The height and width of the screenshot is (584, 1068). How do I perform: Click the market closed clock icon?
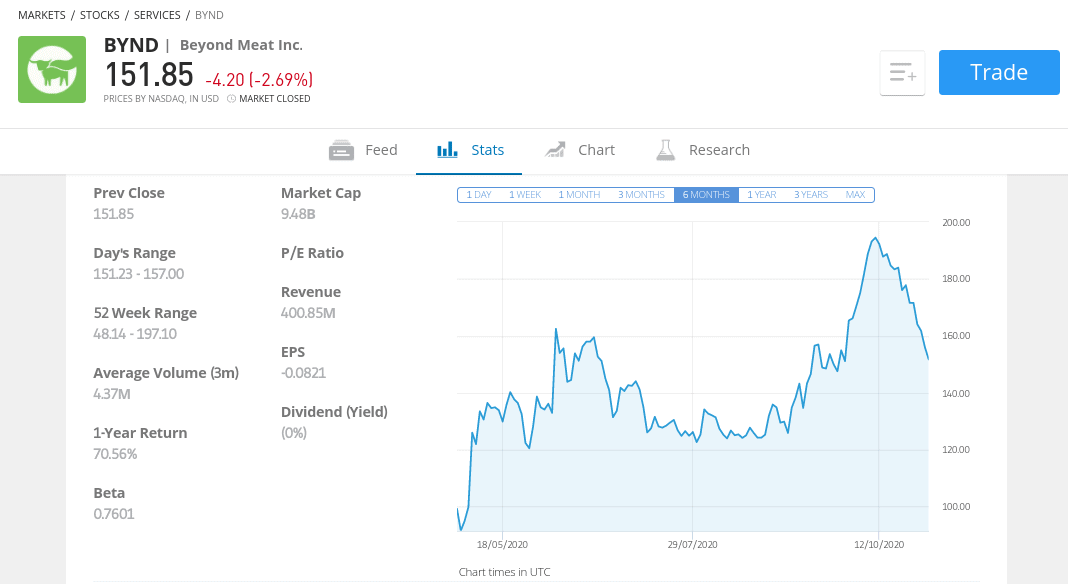231,99
